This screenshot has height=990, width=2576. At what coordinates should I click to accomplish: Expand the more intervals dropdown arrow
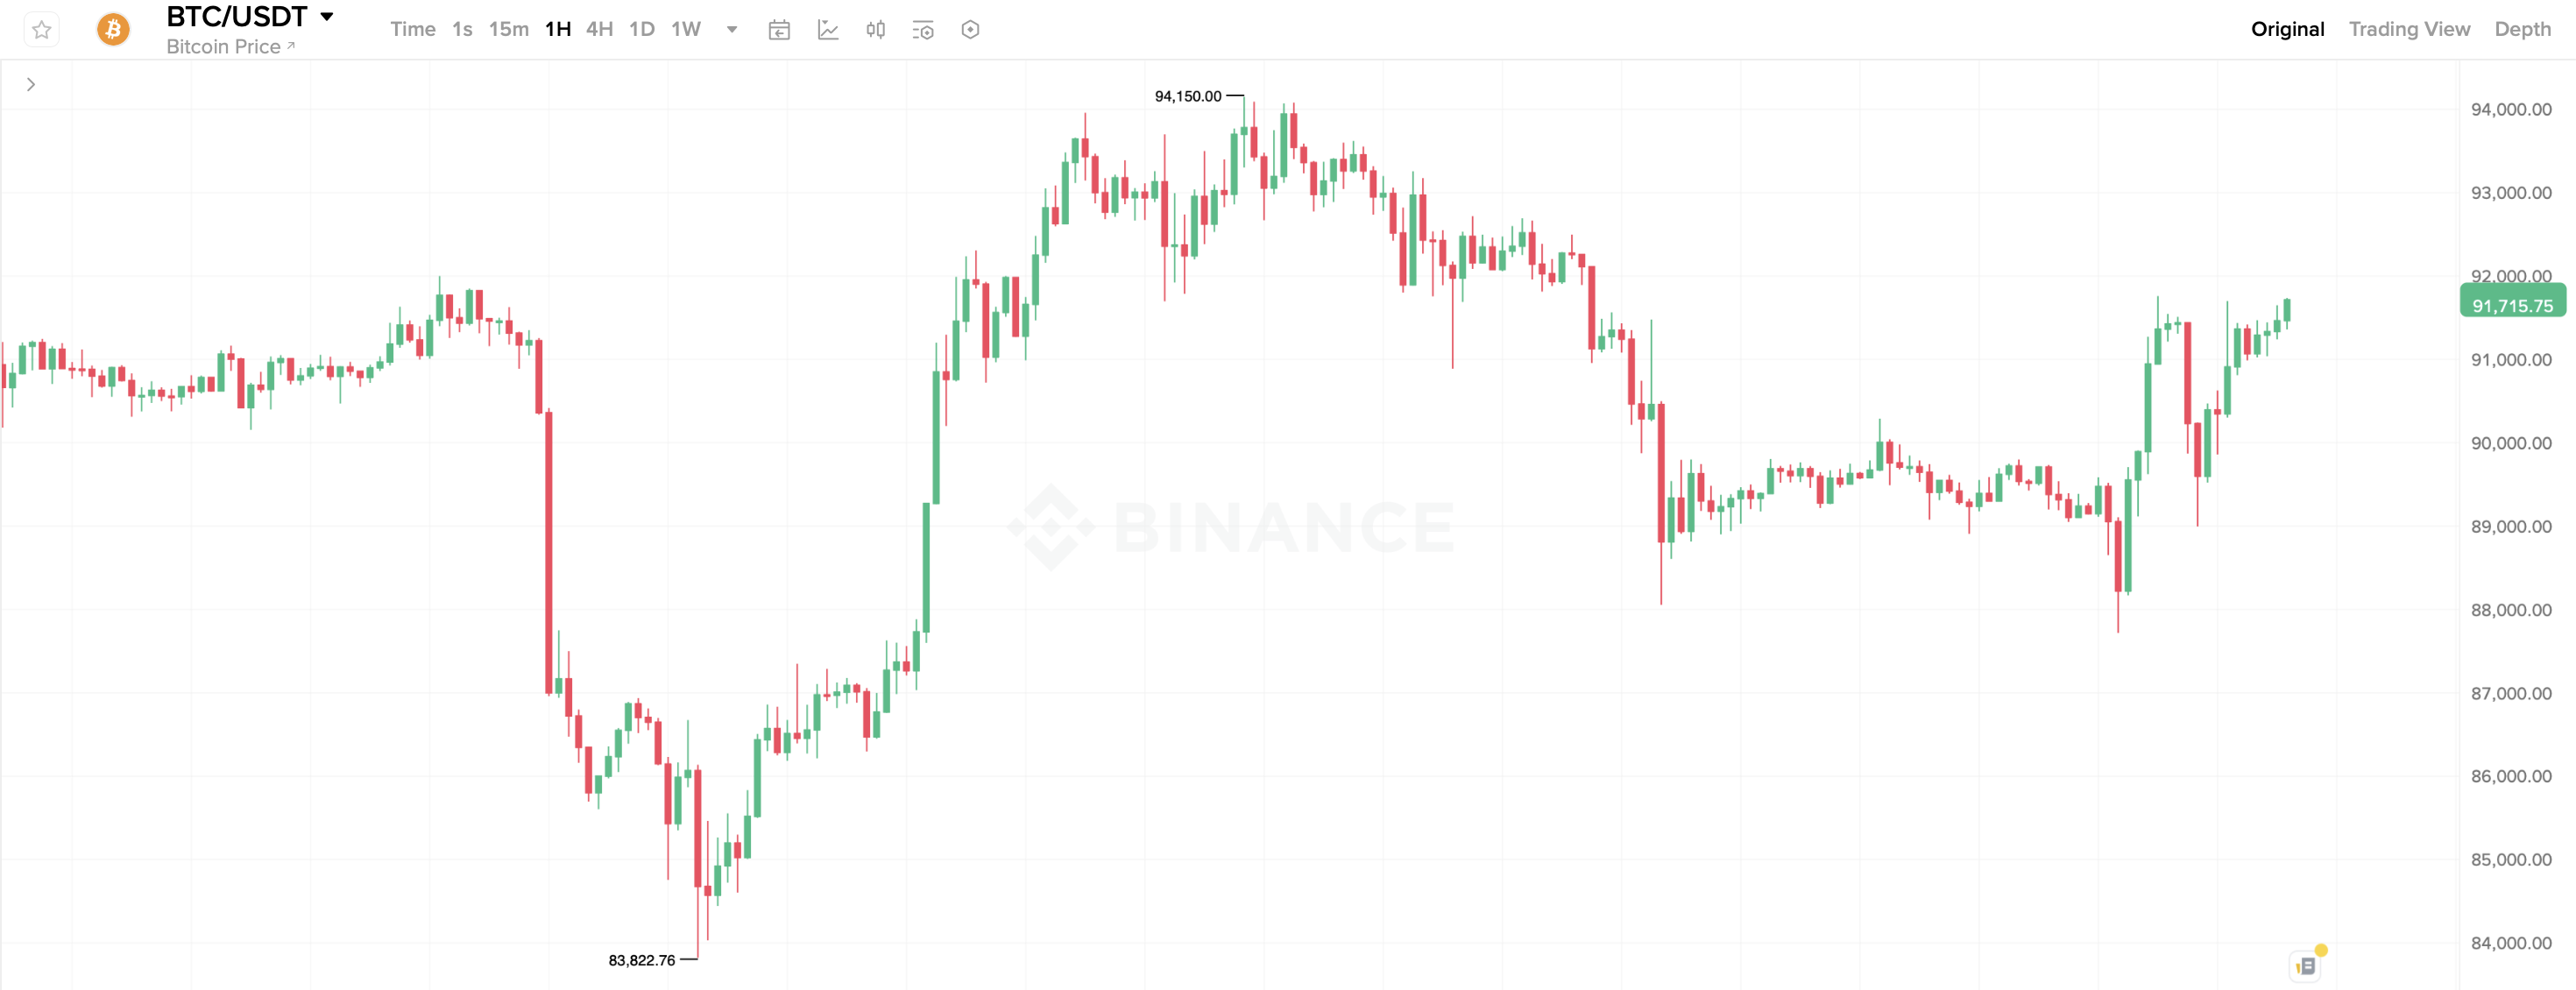732,29
